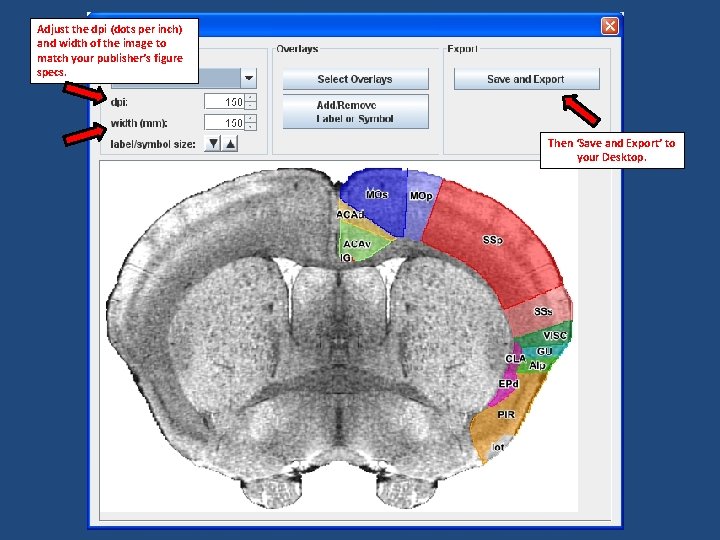Click into the dpi value field
Image resolution: width=720 pixels, height=540 pixels.
coord(225,101)
